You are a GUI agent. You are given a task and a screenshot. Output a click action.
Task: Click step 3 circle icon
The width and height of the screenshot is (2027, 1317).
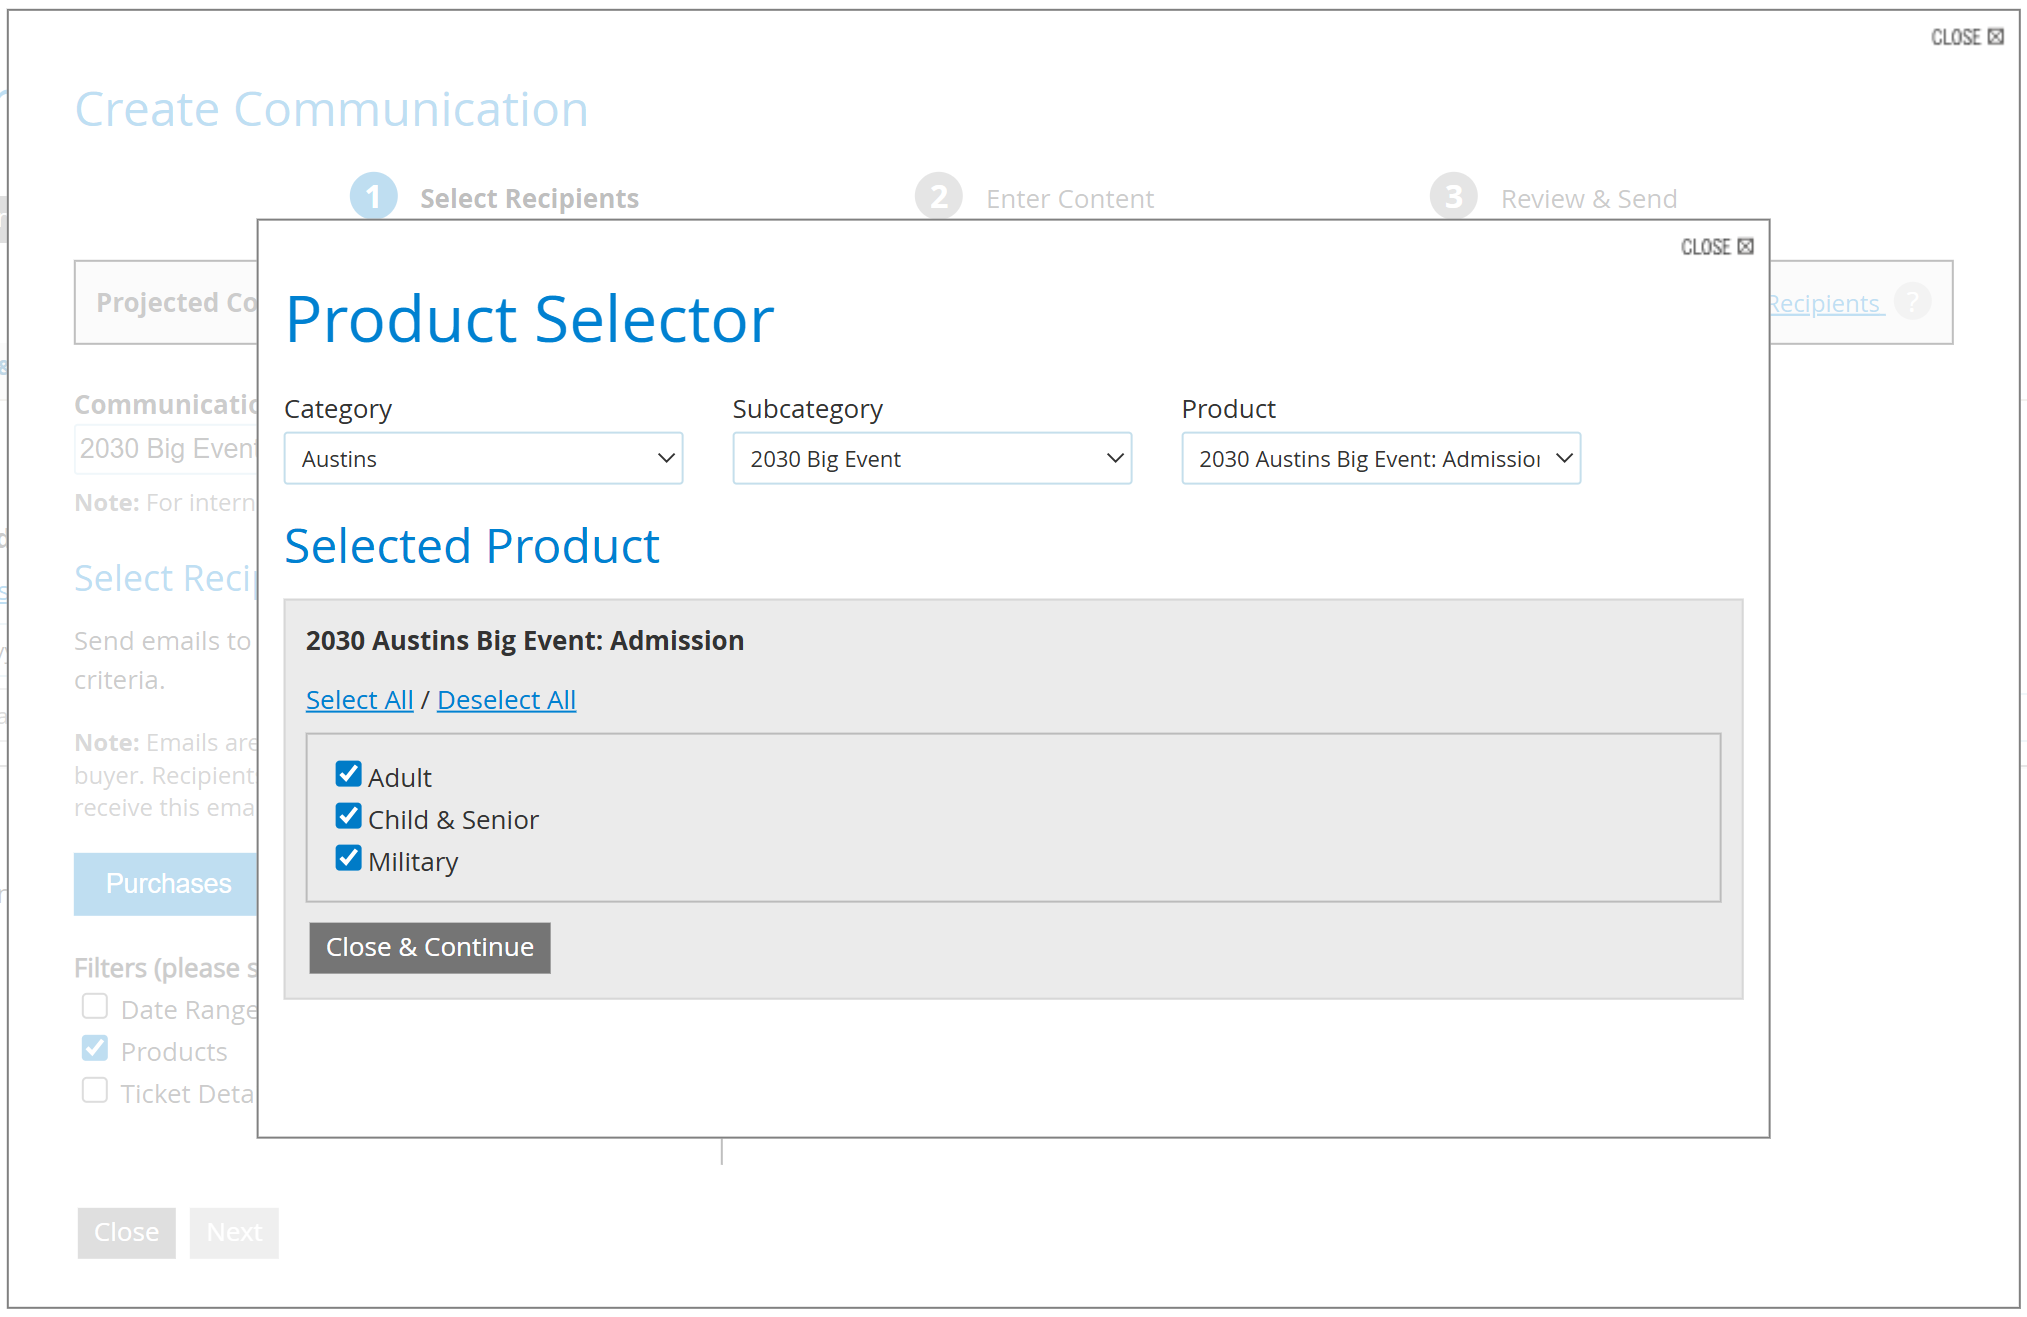[x=1453, y=197]
